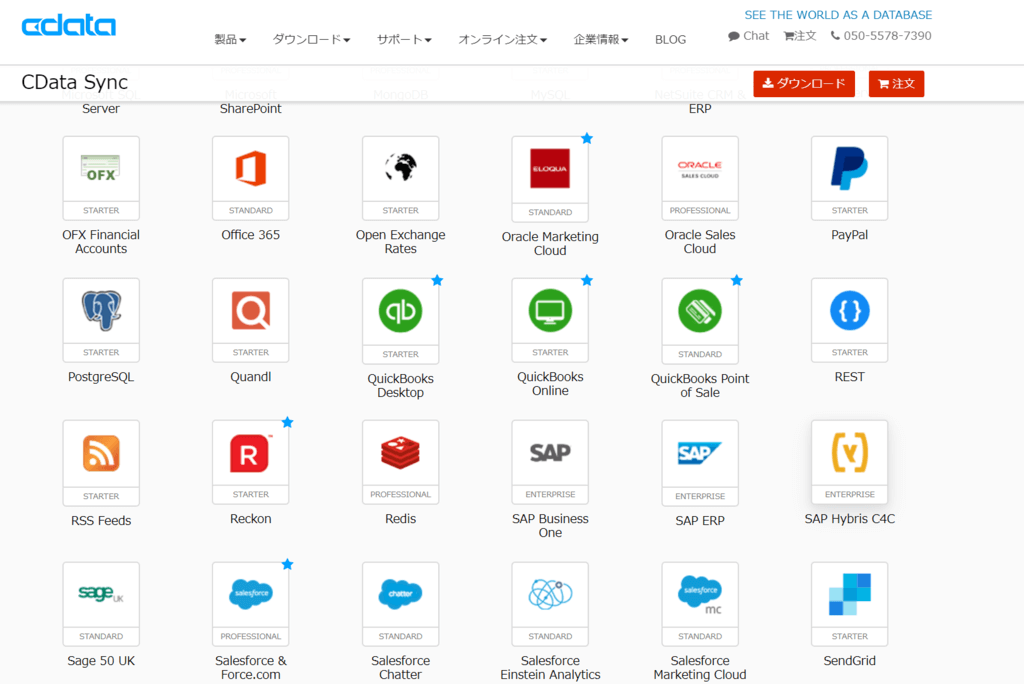Open the QuickBooks Desktop icon
Image resolution: width=1024 pixels, height=684 pixels.
[x=400, y=312]
